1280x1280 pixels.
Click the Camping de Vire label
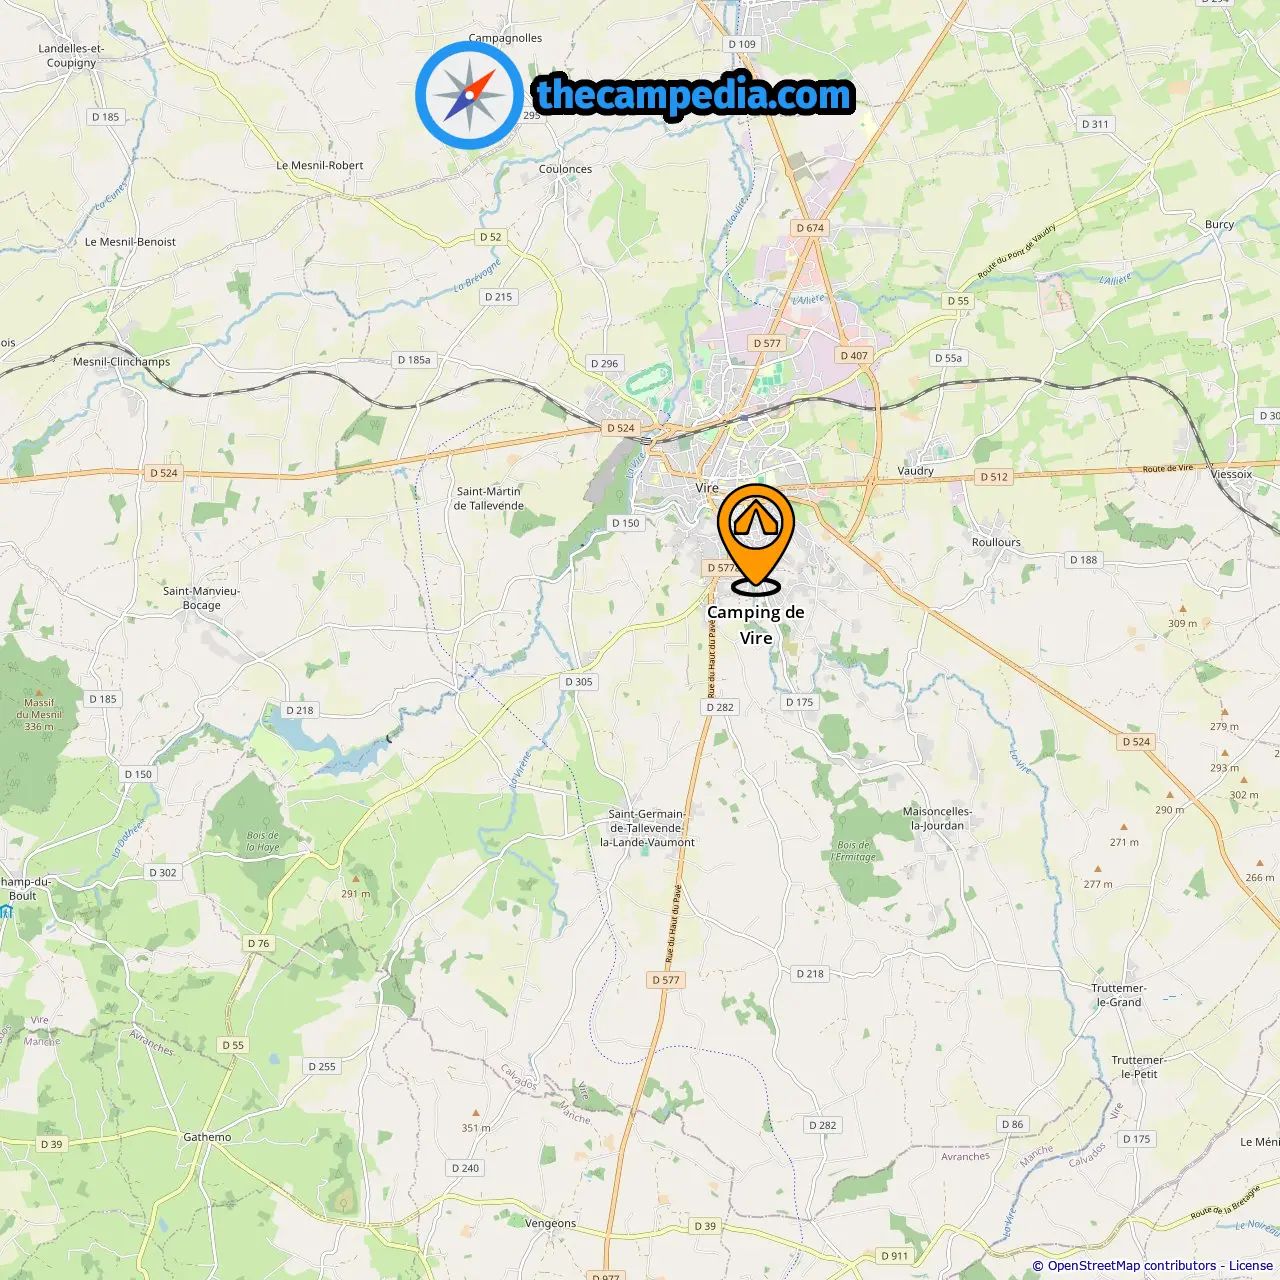pyautogui.click(x=756, y=625)
